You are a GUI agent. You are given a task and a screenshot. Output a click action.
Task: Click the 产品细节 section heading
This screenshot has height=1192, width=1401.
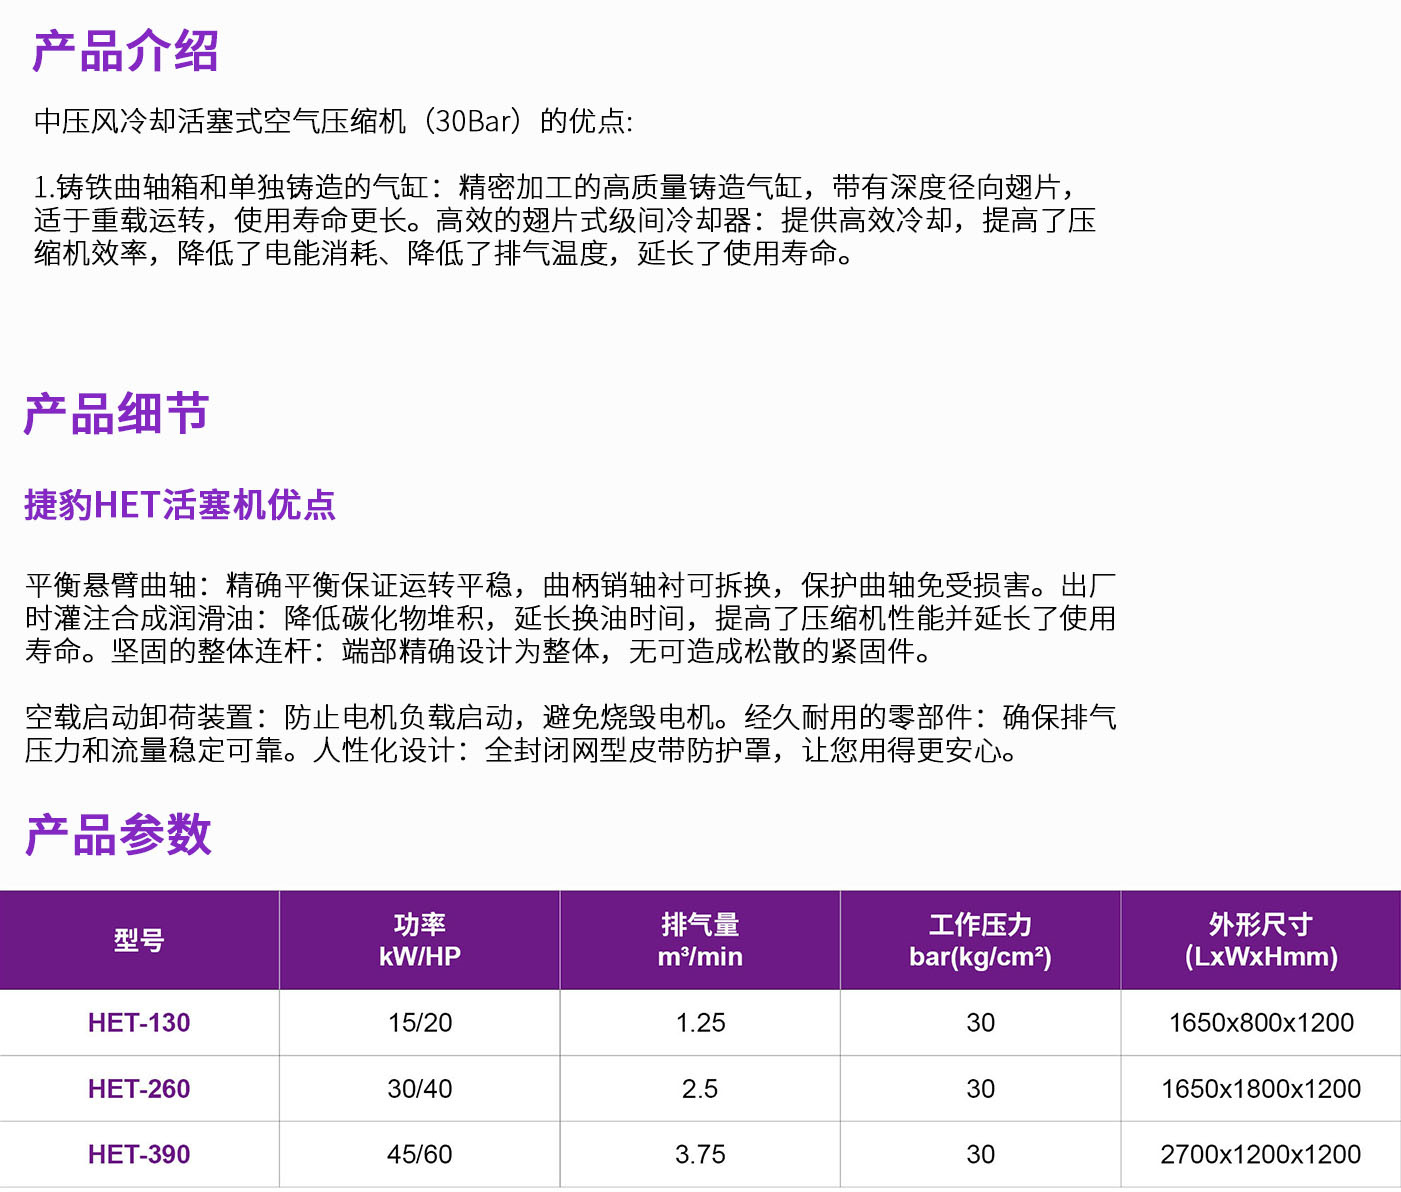point(116,414)
